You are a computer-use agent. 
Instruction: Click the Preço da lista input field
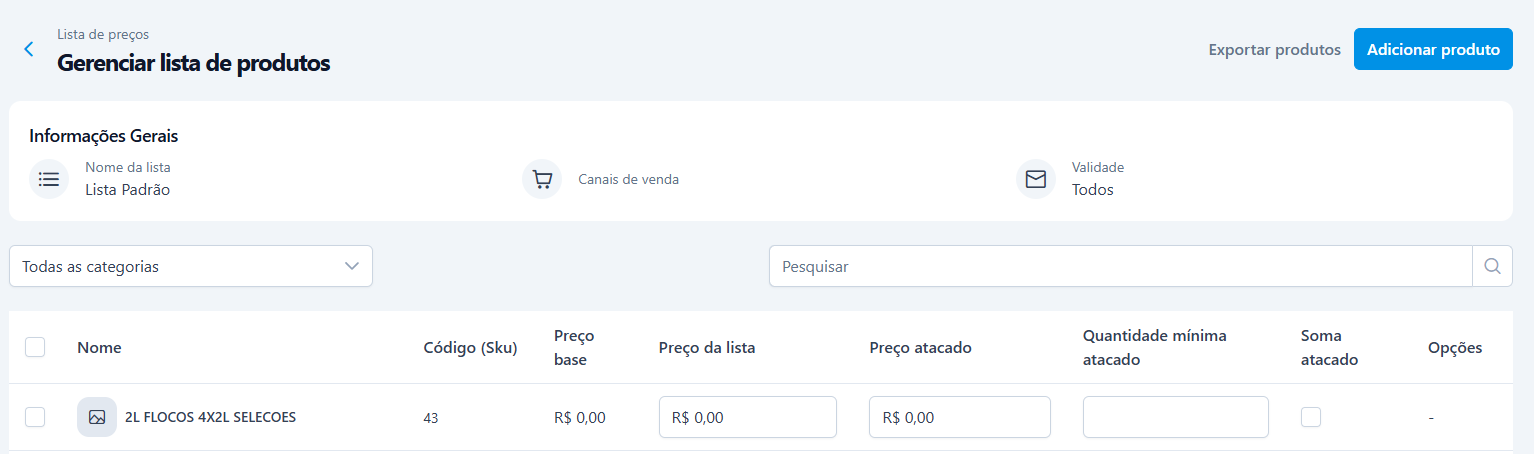pos(747,417)
